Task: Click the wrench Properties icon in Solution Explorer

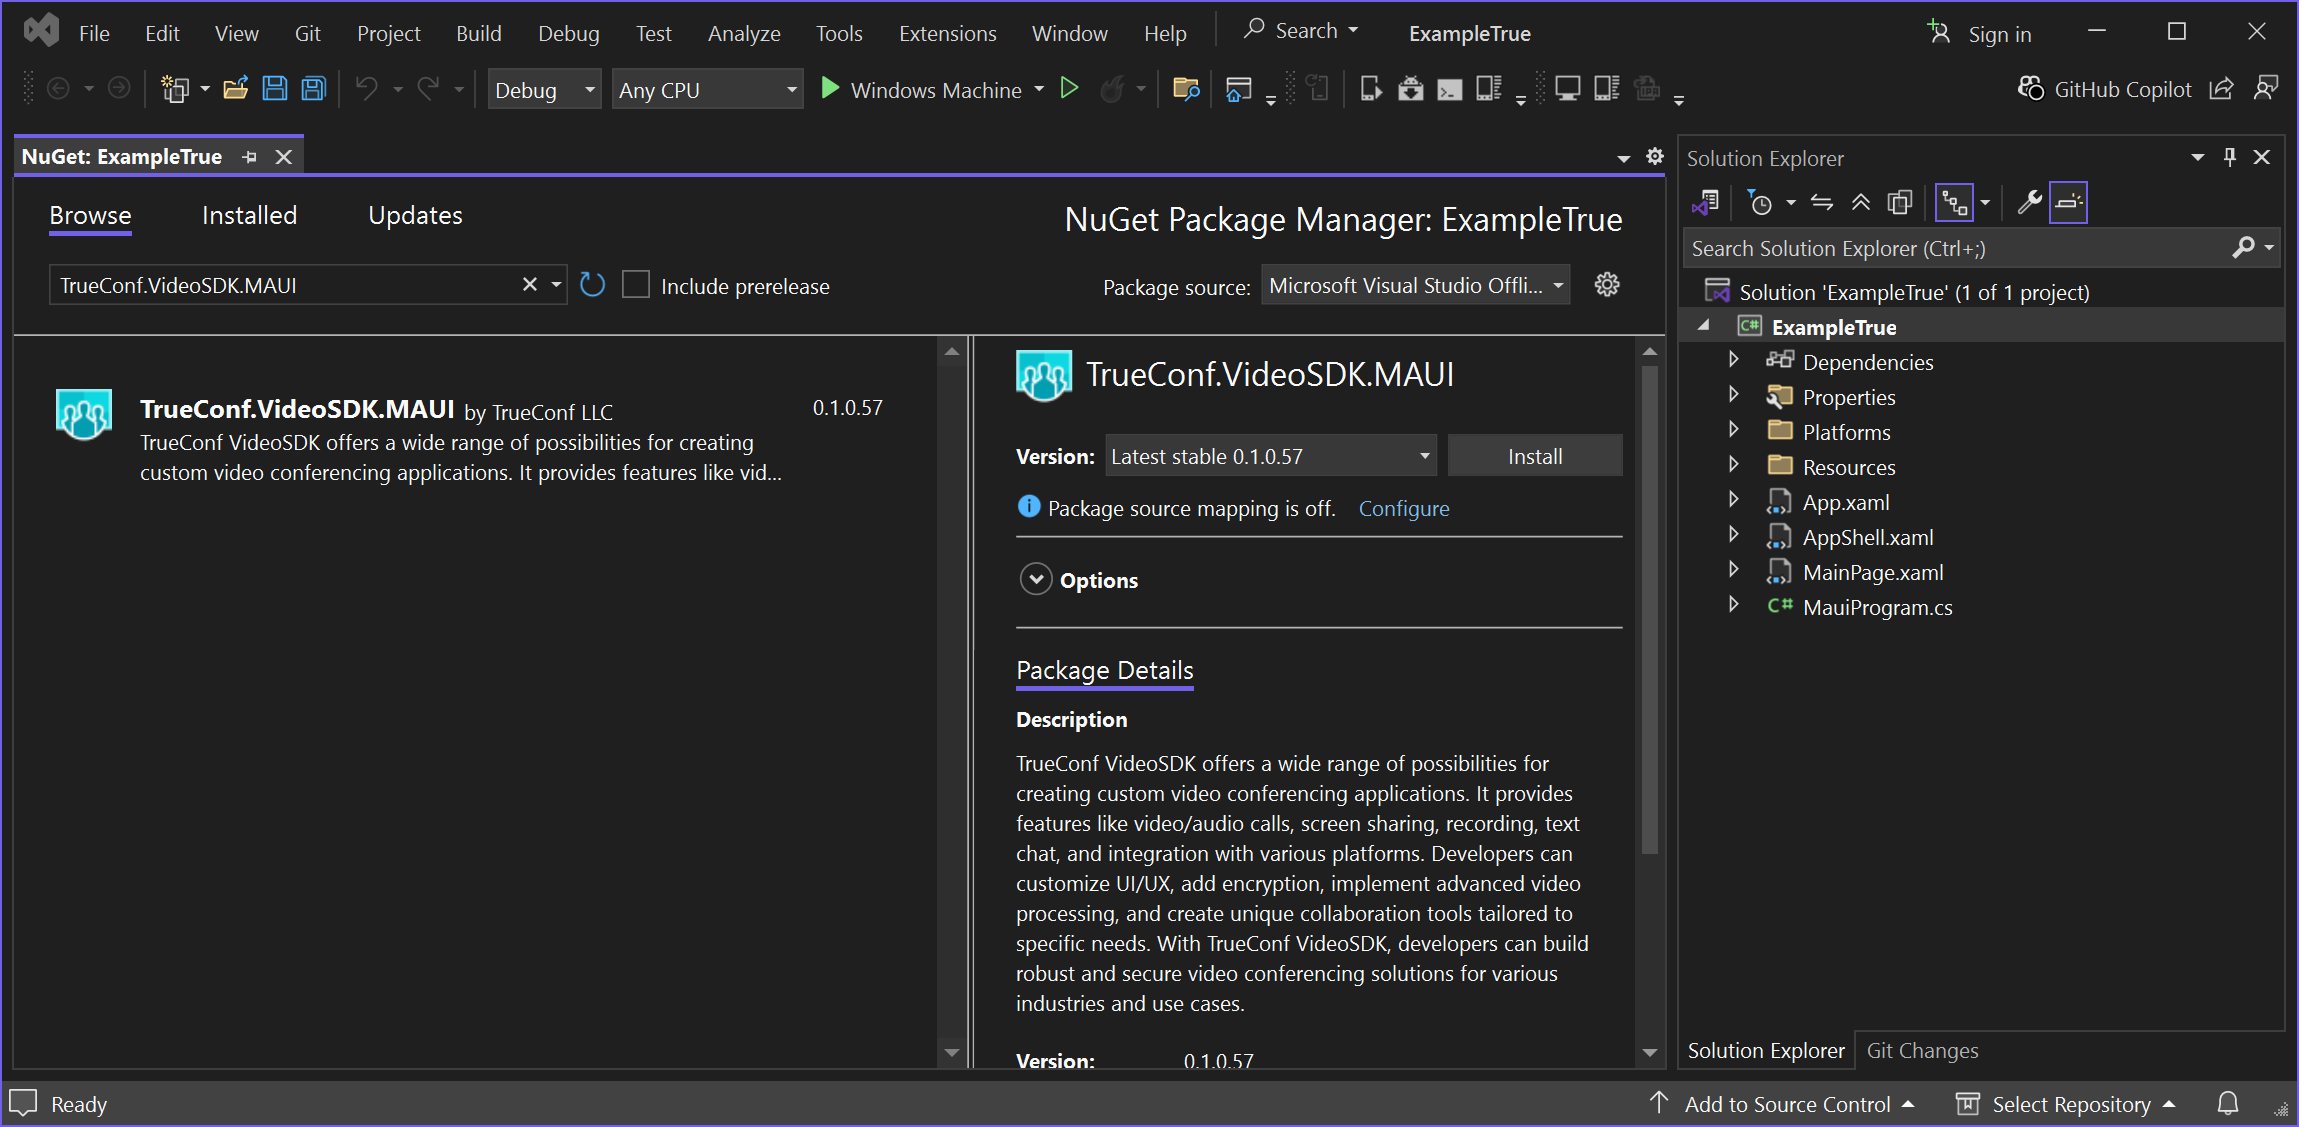Action: [x=2029, y=203]
